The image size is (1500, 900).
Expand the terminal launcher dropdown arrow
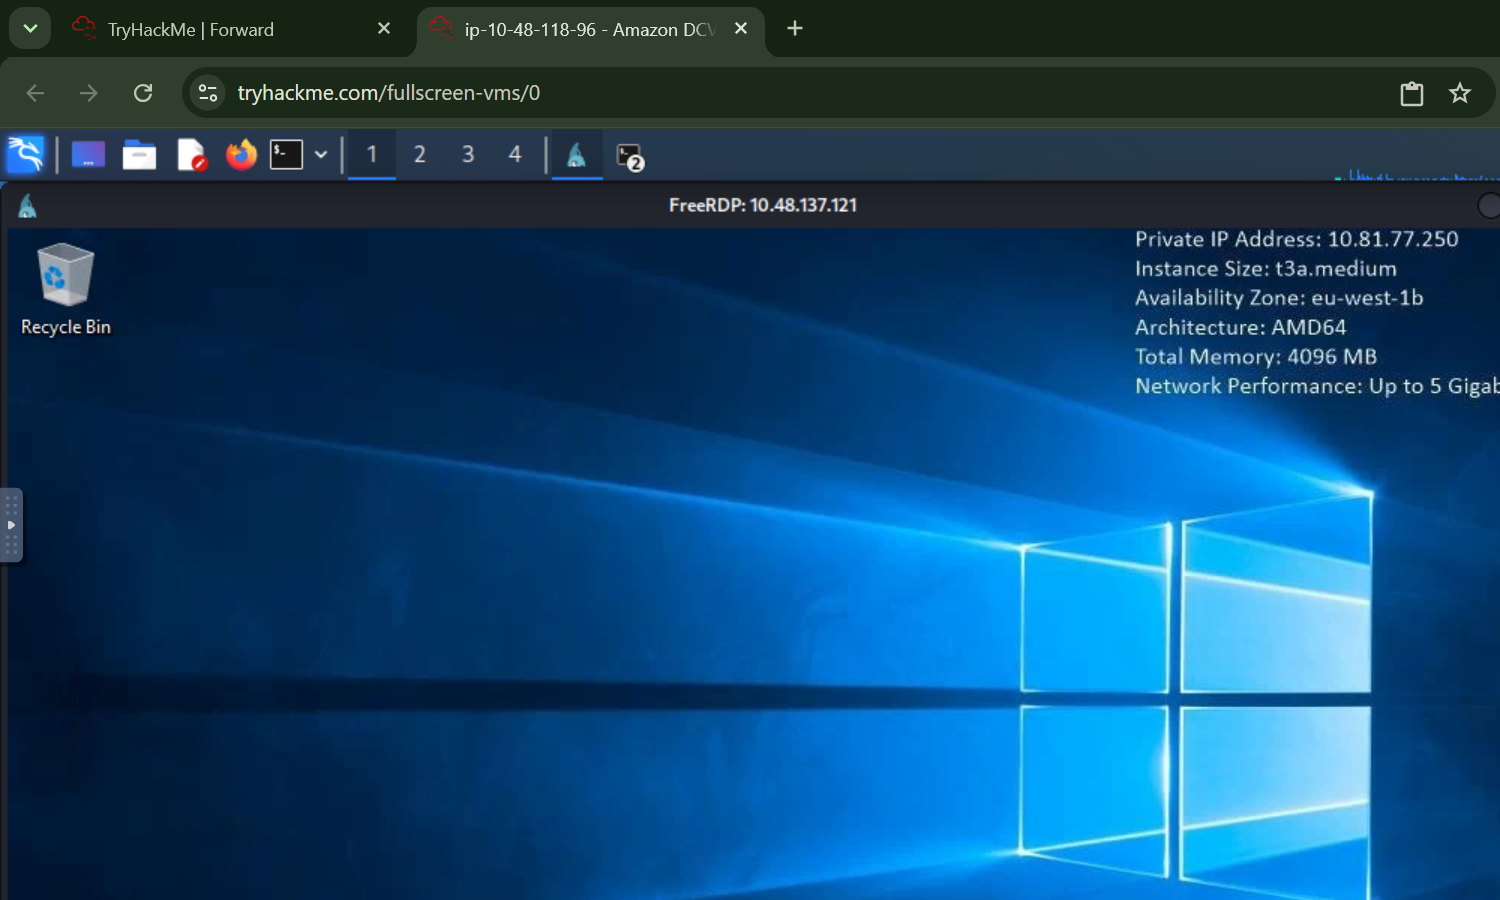point(321,155)
